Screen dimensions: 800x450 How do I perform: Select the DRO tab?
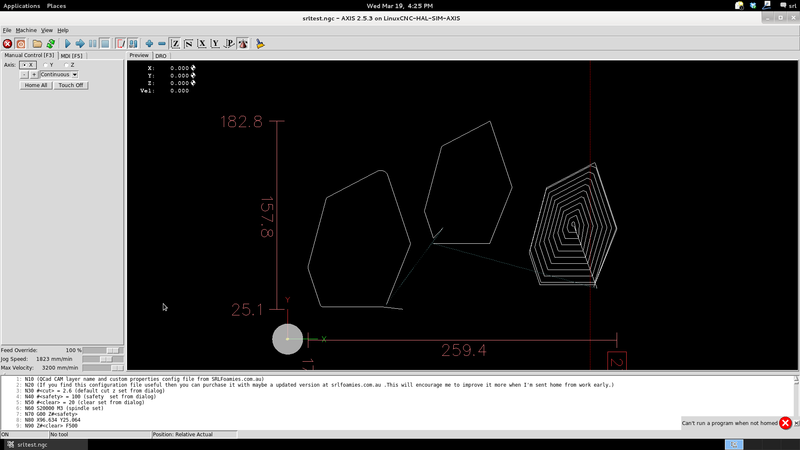click(161, 56)
